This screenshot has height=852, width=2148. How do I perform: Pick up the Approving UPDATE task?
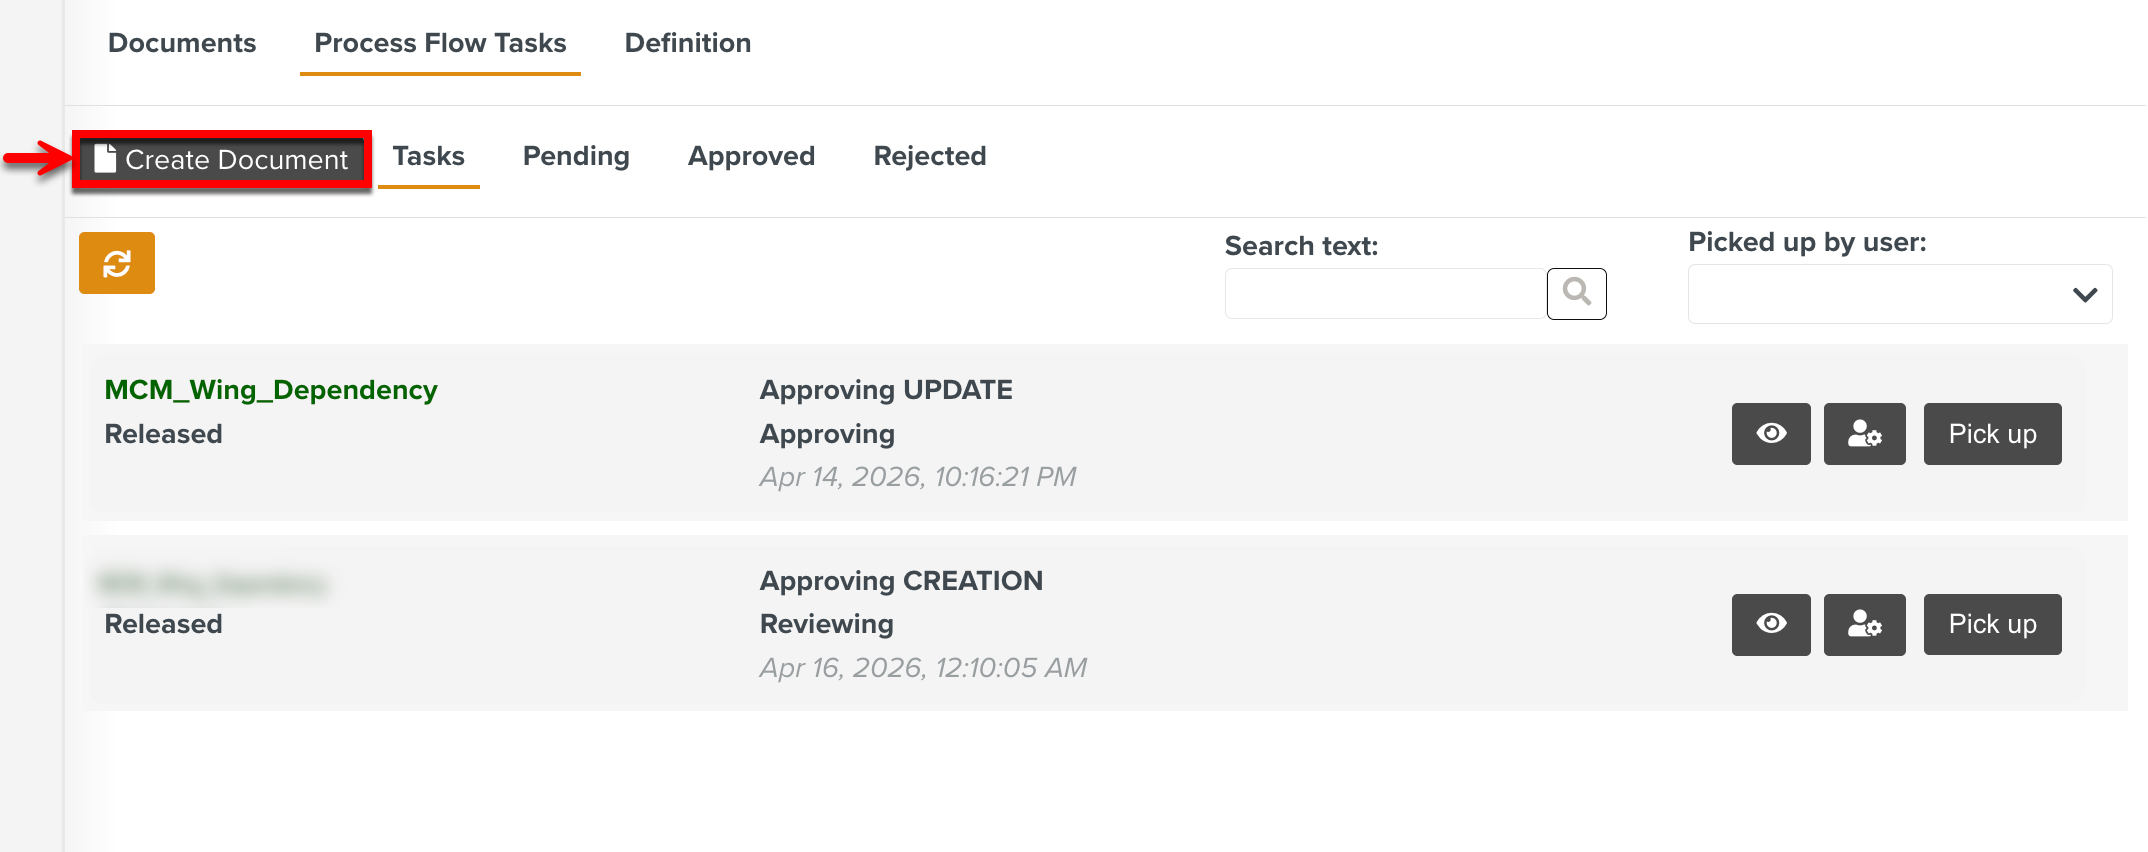pyautogui.click(x=1991, y=434)
